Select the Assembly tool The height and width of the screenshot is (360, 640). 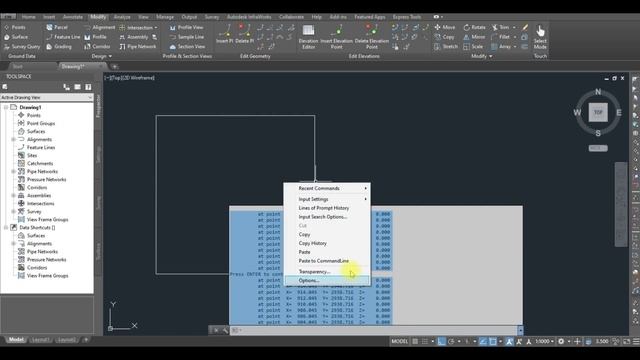pos(134,37)
